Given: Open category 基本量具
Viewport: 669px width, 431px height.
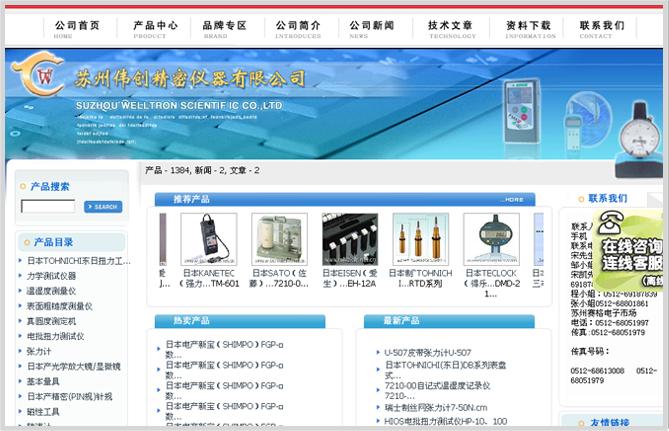Looking at the screenshot, I should (x=43, y=381).
